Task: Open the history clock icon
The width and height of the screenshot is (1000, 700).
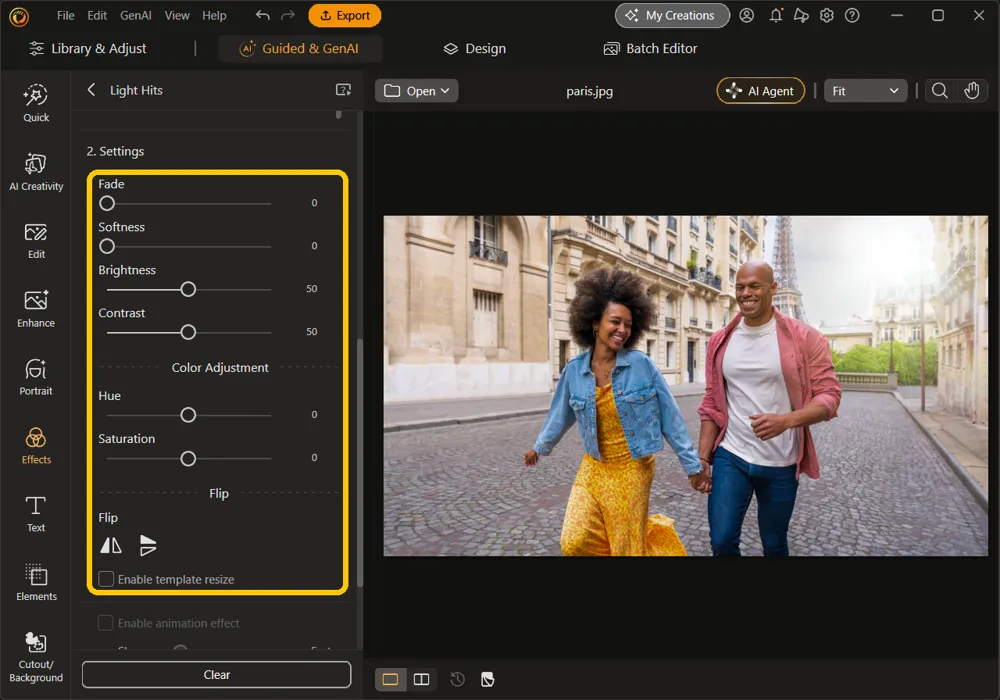Action: click(x=457, y=679)
